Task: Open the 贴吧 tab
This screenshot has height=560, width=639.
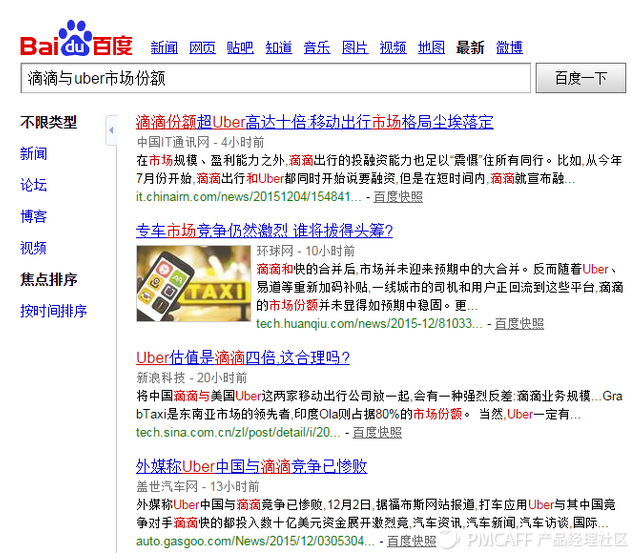Action: 240,48
